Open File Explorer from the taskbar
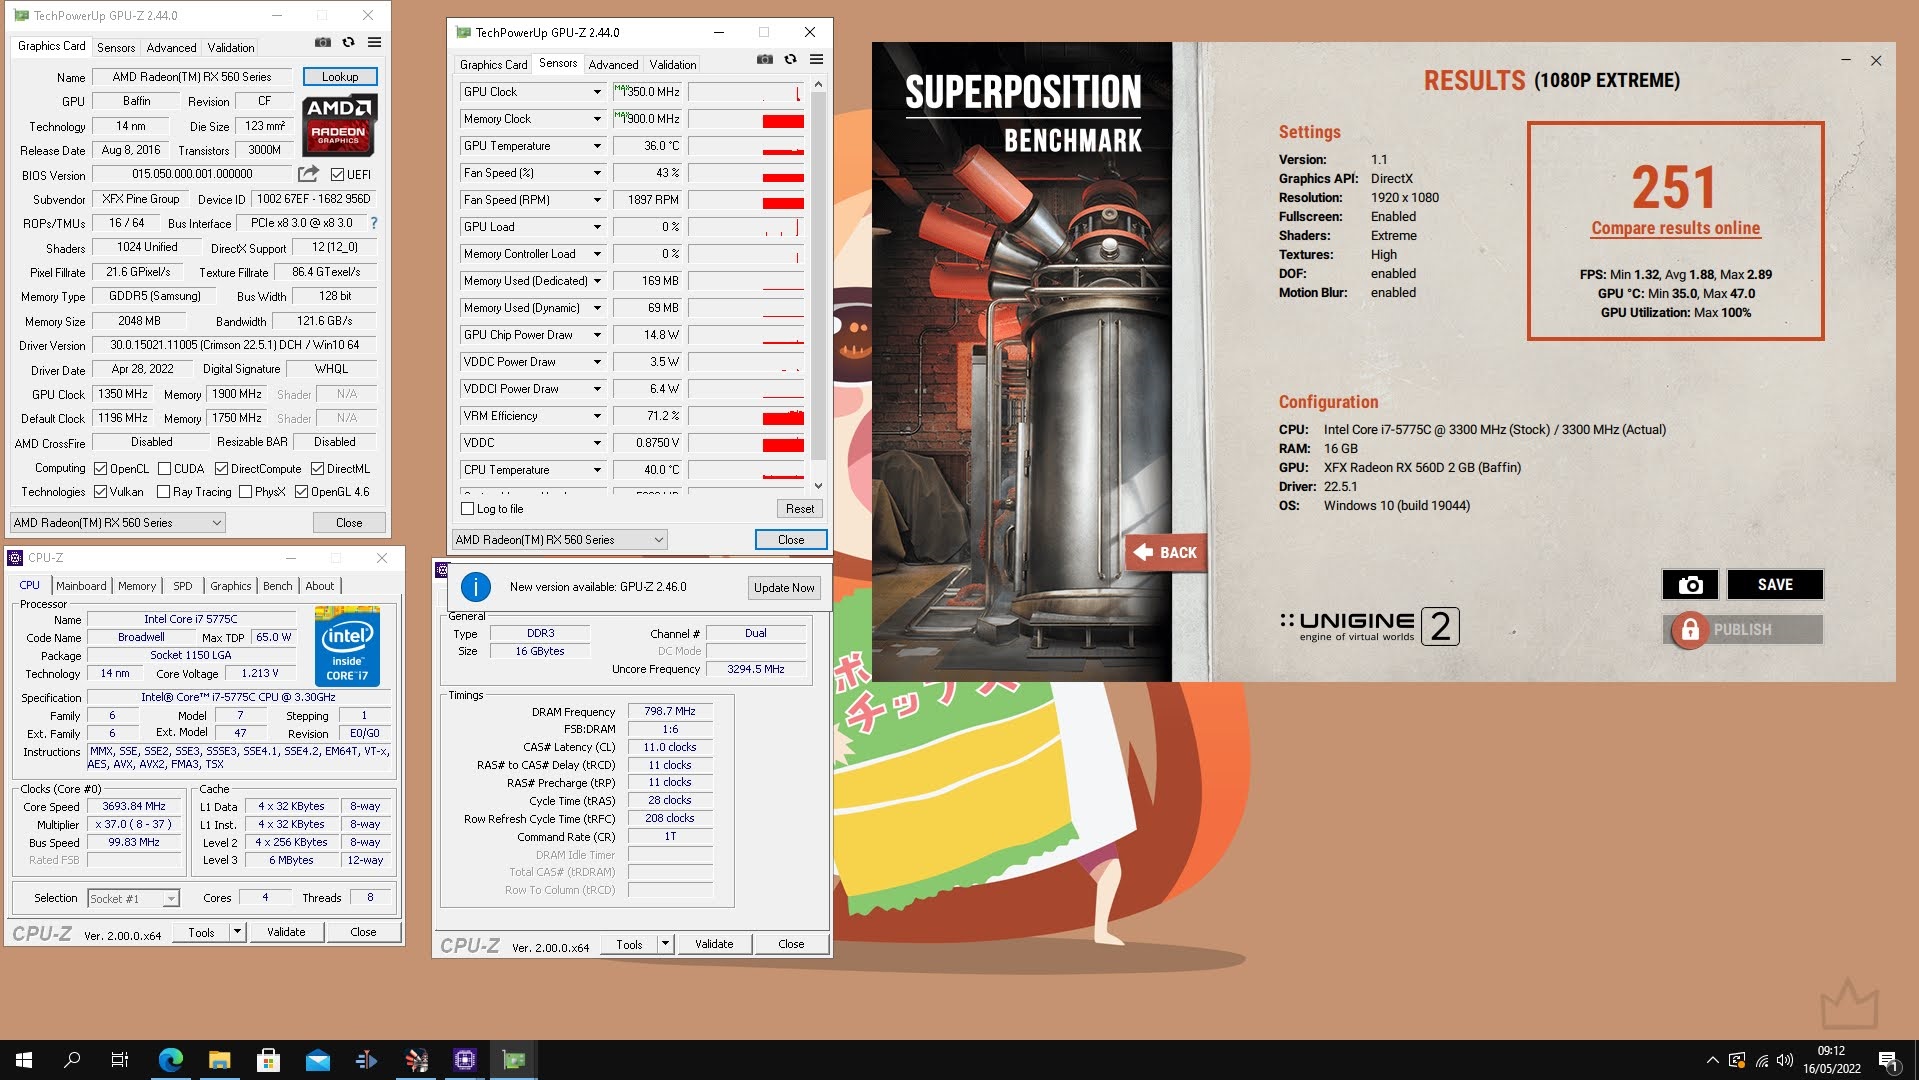The height and width of the screenshot is (1080, 1919). coord(219,1060)
